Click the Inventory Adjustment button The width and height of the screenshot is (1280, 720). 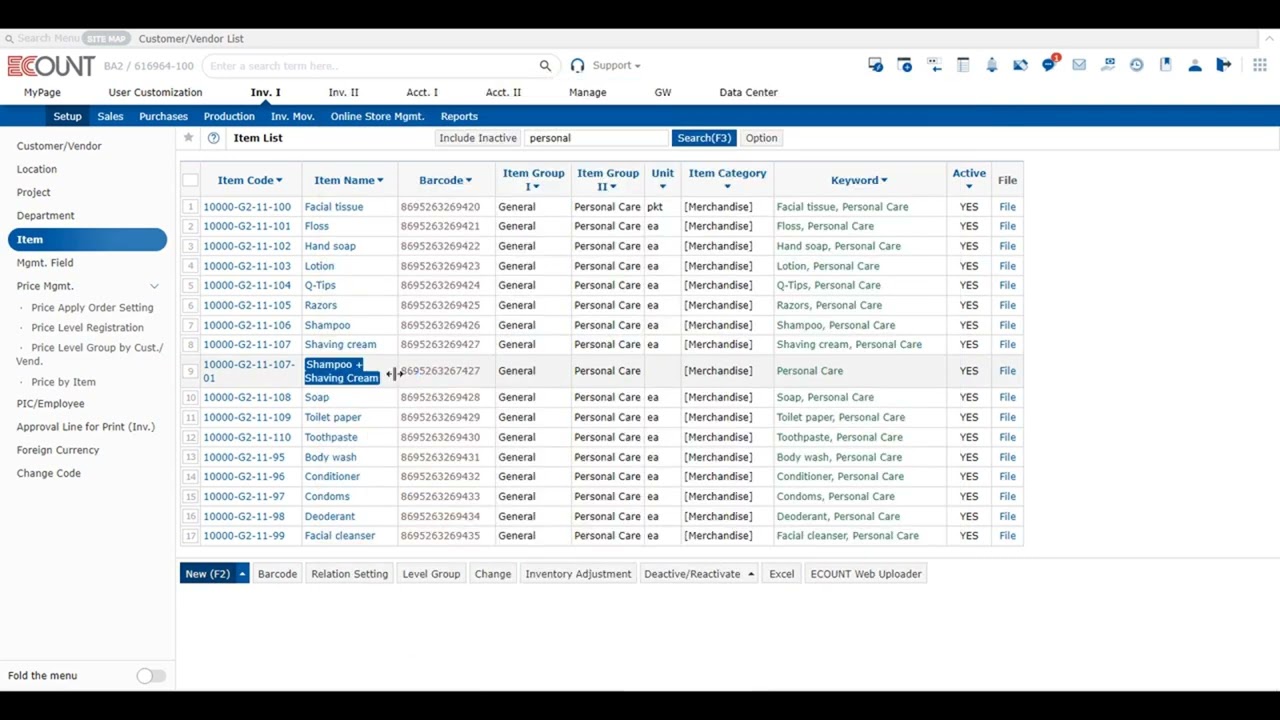pyautogui.click(x=578, y=574)
